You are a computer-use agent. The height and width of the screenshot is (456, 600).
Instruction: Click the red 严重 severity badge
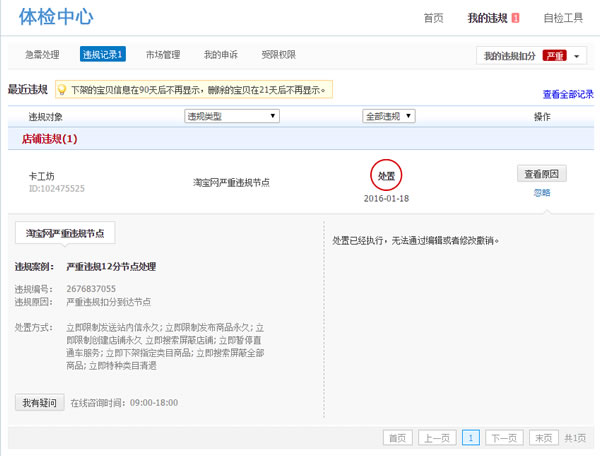point(555,55)
